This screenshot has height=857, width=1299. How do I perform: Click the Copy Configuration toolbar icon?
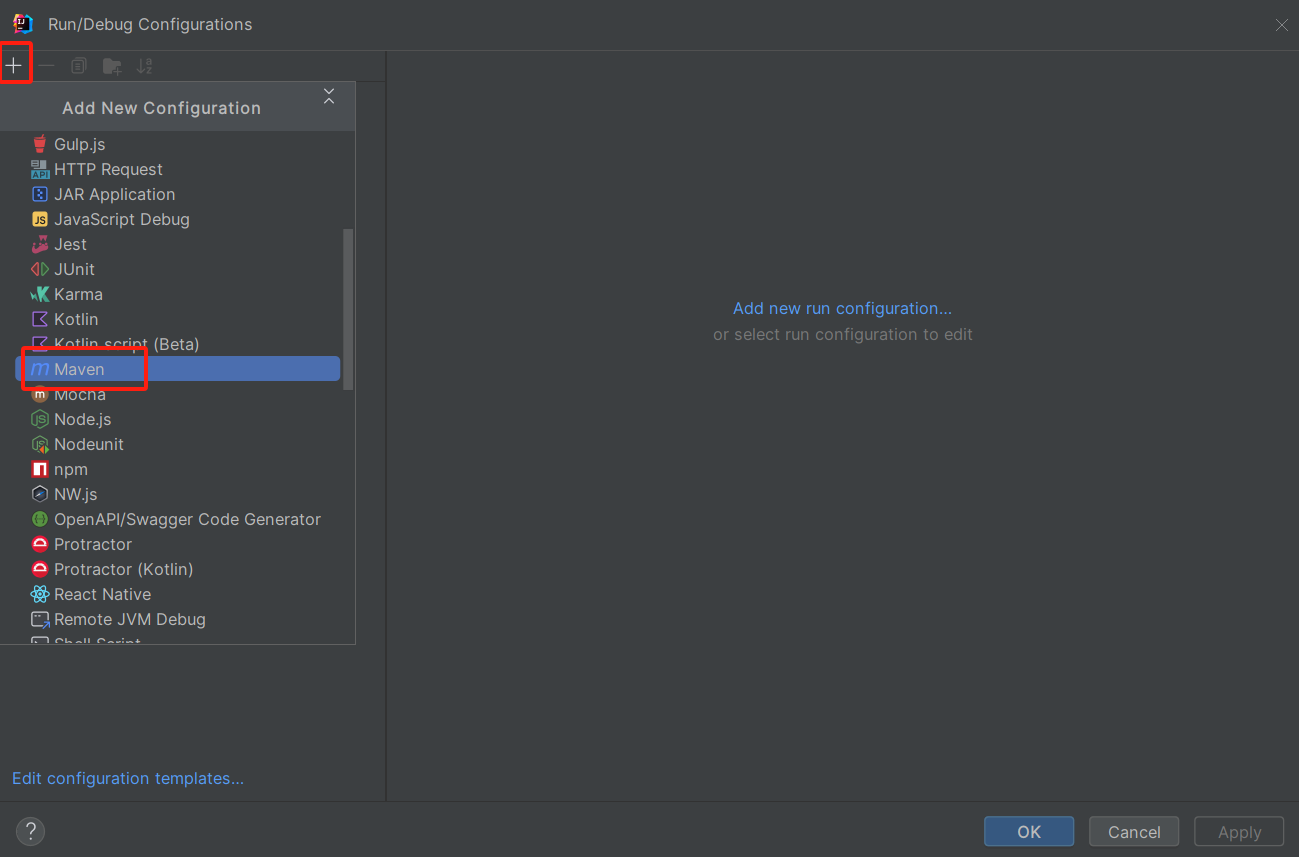[79, 66]
